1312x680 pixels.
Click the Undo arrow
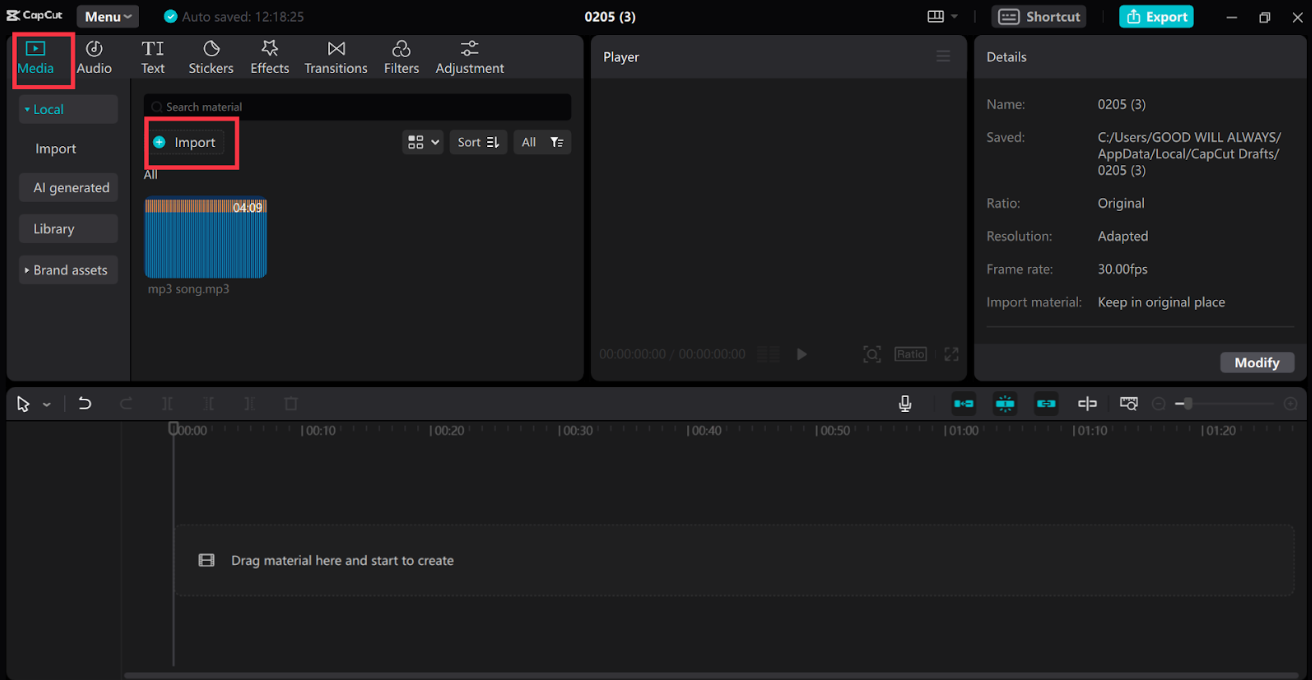tap(85, 403)
